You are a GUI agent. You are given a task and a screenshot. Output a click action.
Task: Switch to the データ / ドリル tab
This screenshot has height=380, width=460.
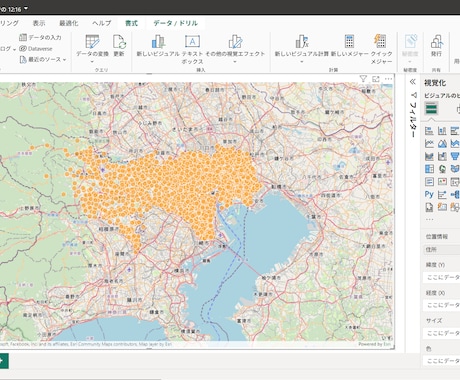(176, 23)
